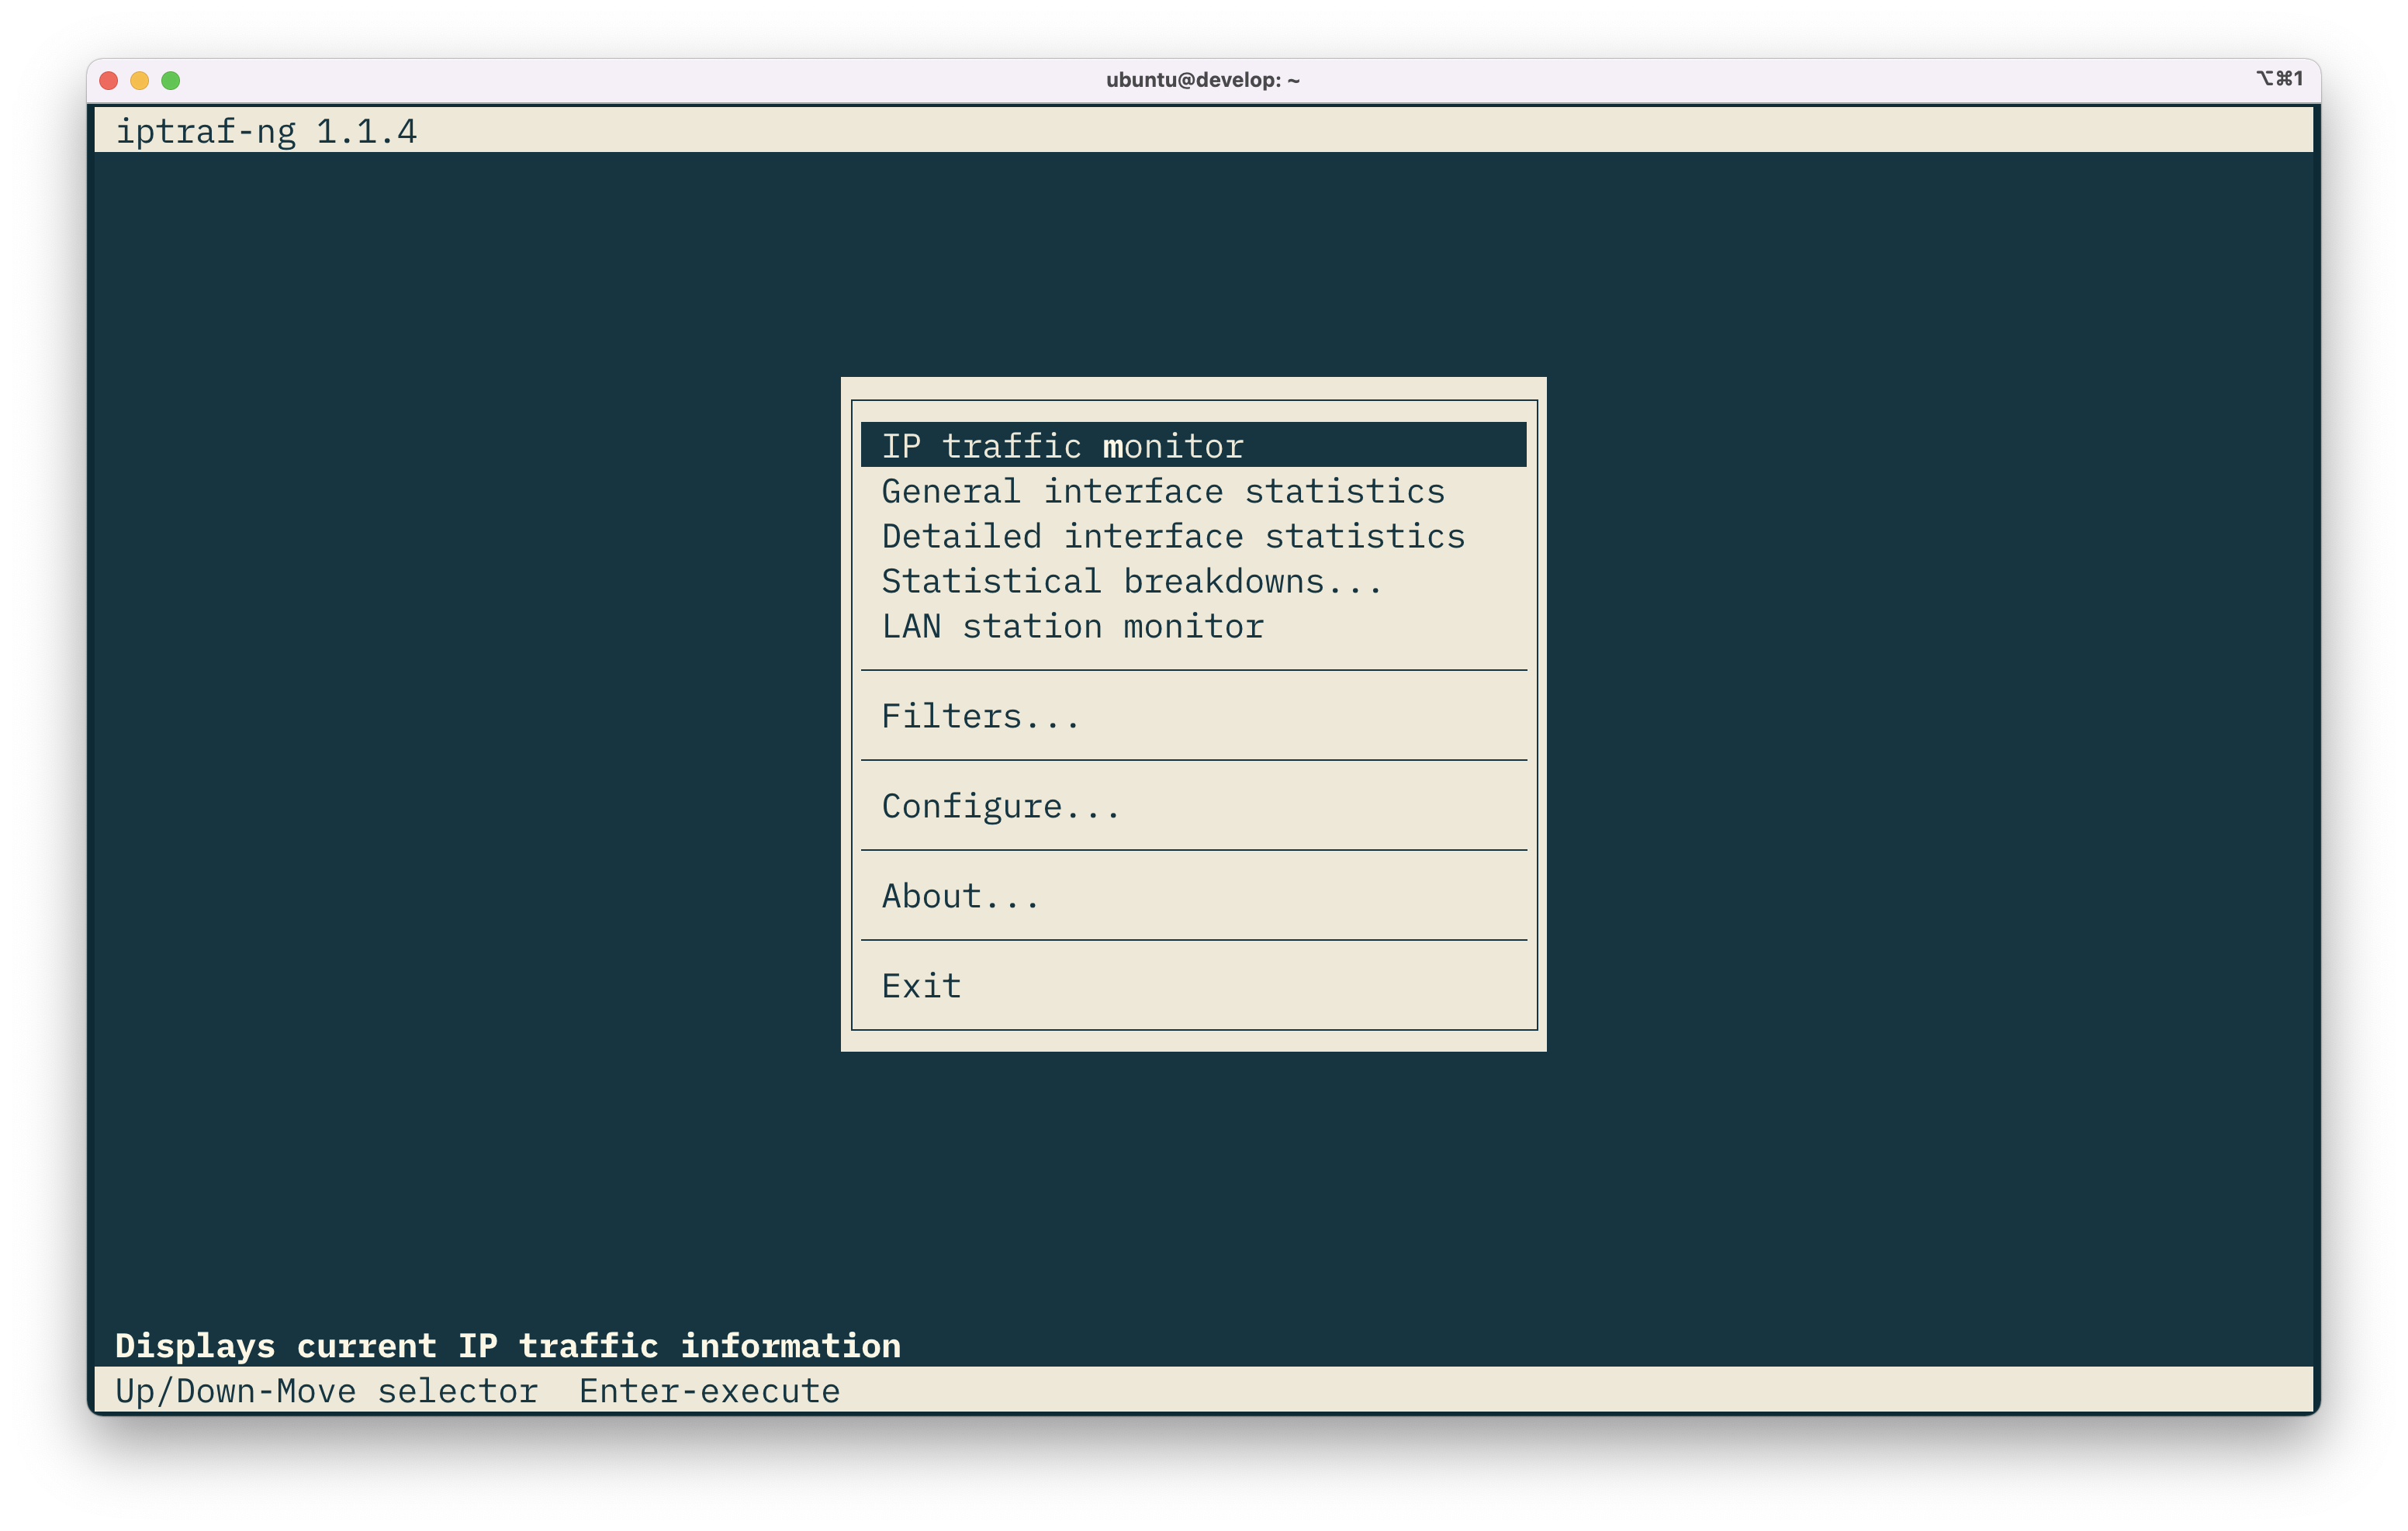
Task: Click the red close window button
Action: (109, 80)
